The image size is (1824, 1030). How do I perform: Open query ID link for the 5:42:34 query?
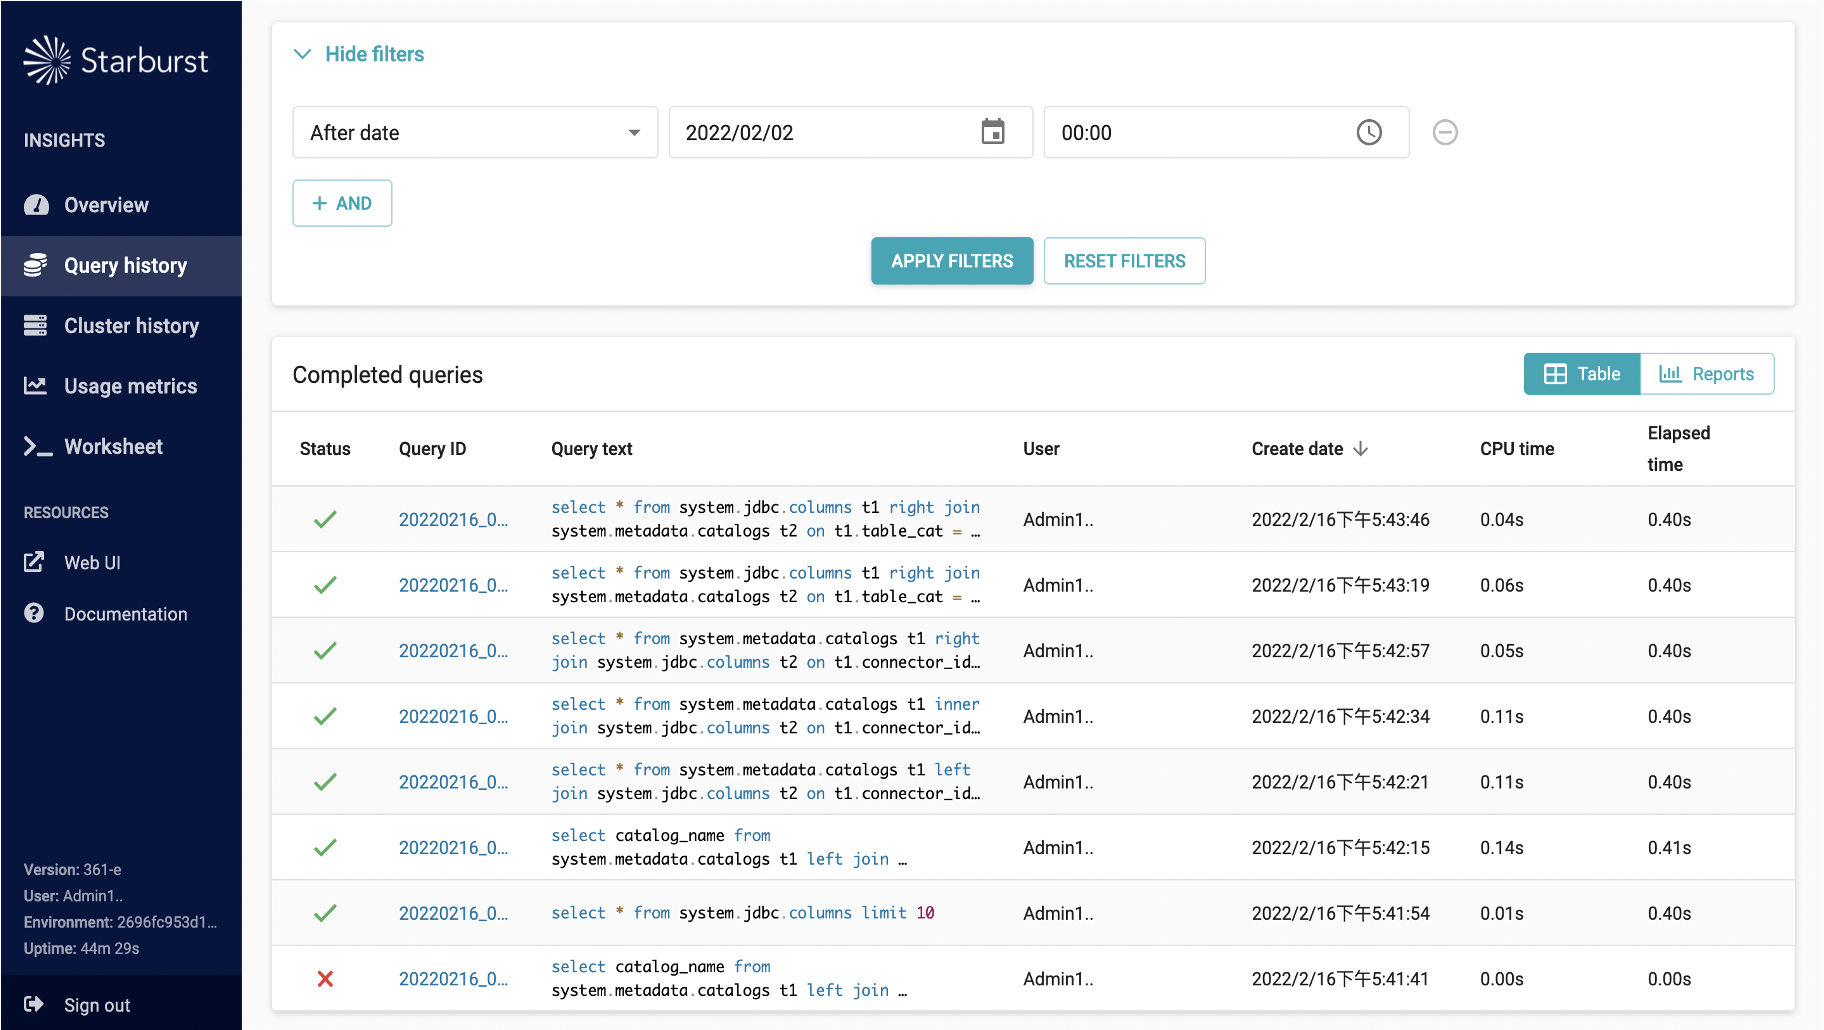click(x=453, y=717)
